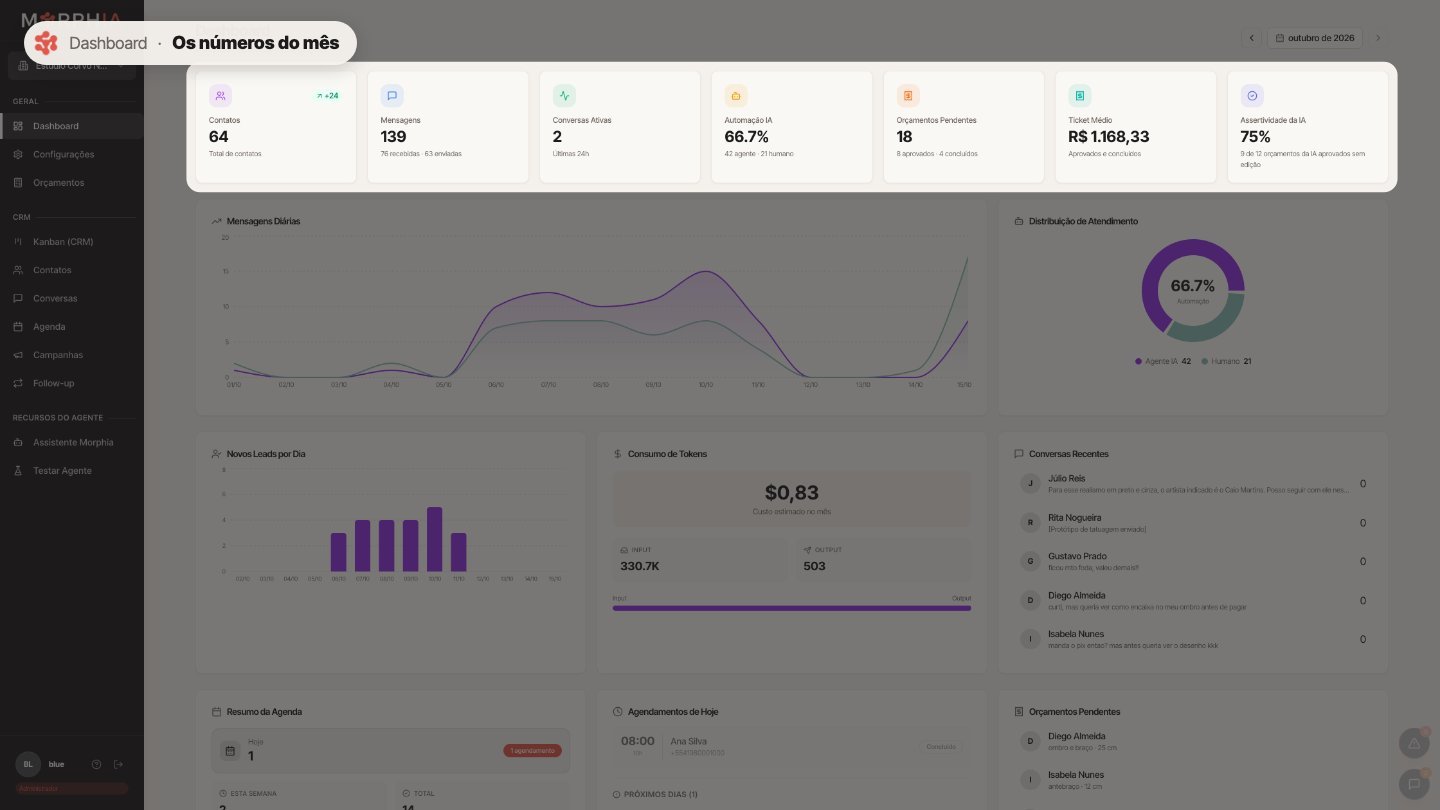This screenshot has width=1440, height=810.
Task: Open Agenda in the sidebar
Action: [x=72, y=327]
